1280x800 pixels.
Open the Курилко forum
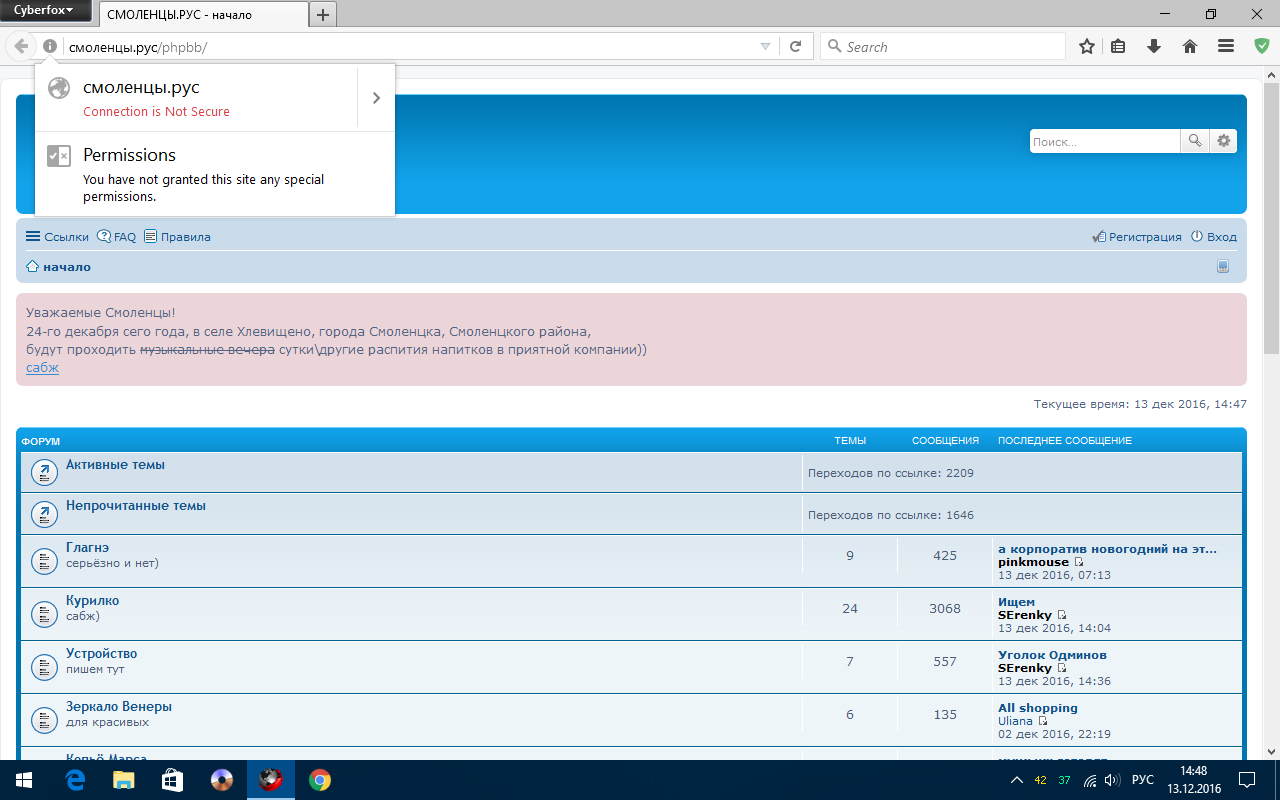92,600
